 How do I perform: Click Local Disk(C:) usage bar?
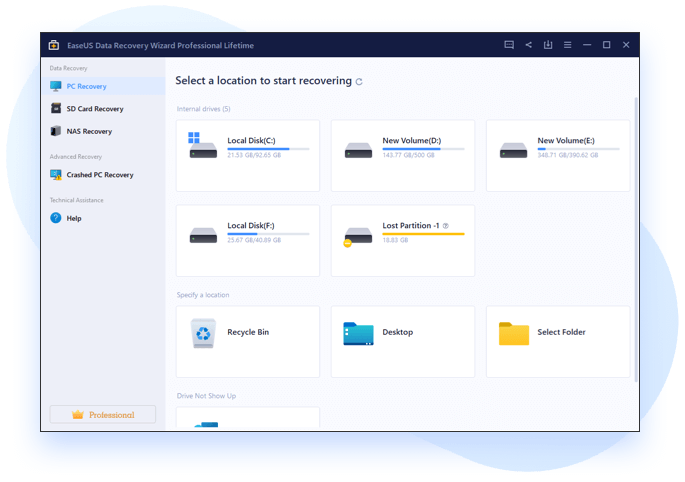pyautogui.click(x=268, y=149)
